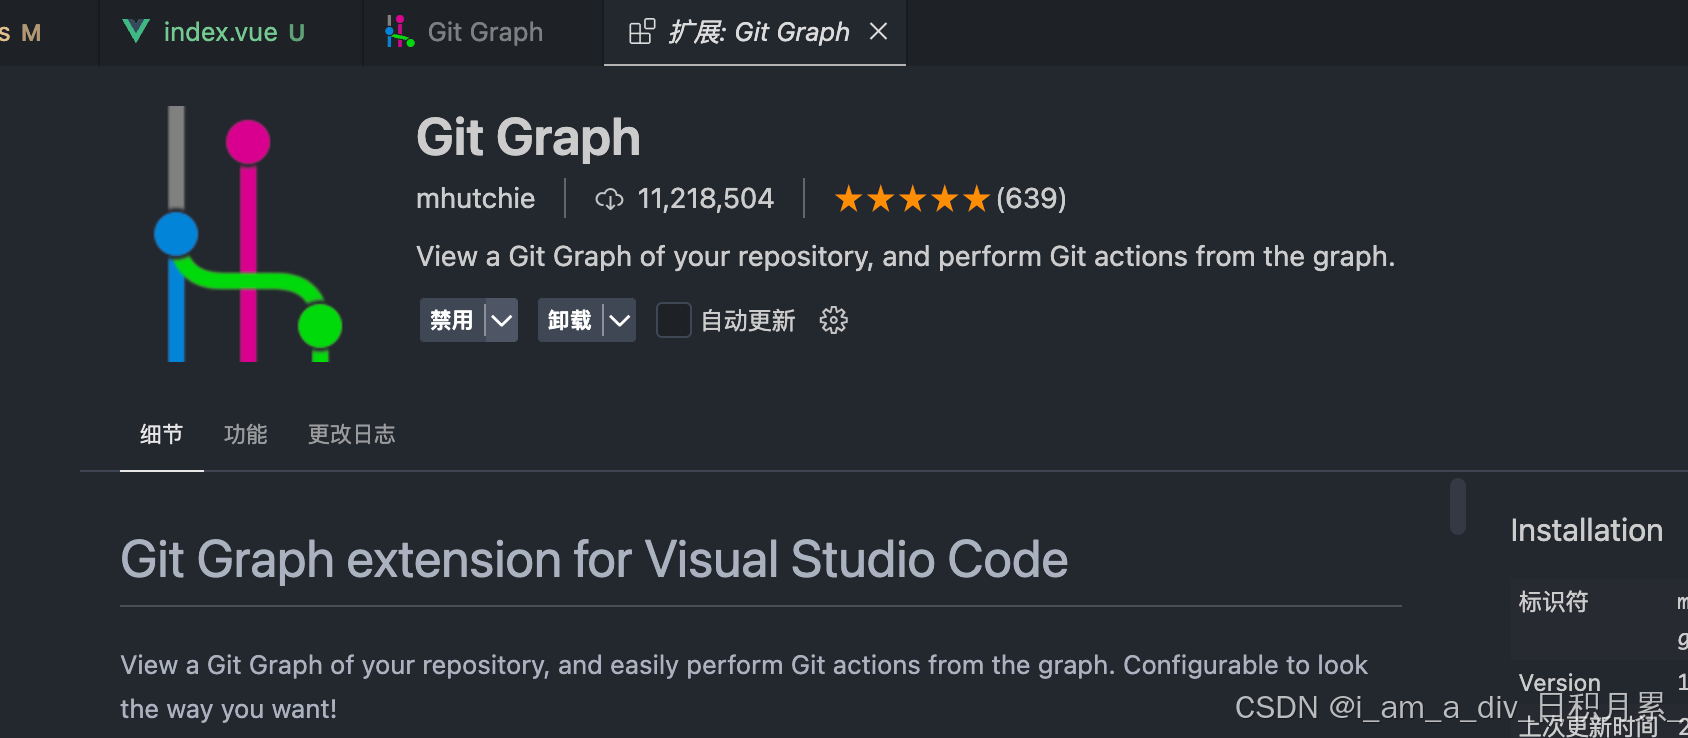Expand the 禁用 dropdown arrow

click(502, 320)
